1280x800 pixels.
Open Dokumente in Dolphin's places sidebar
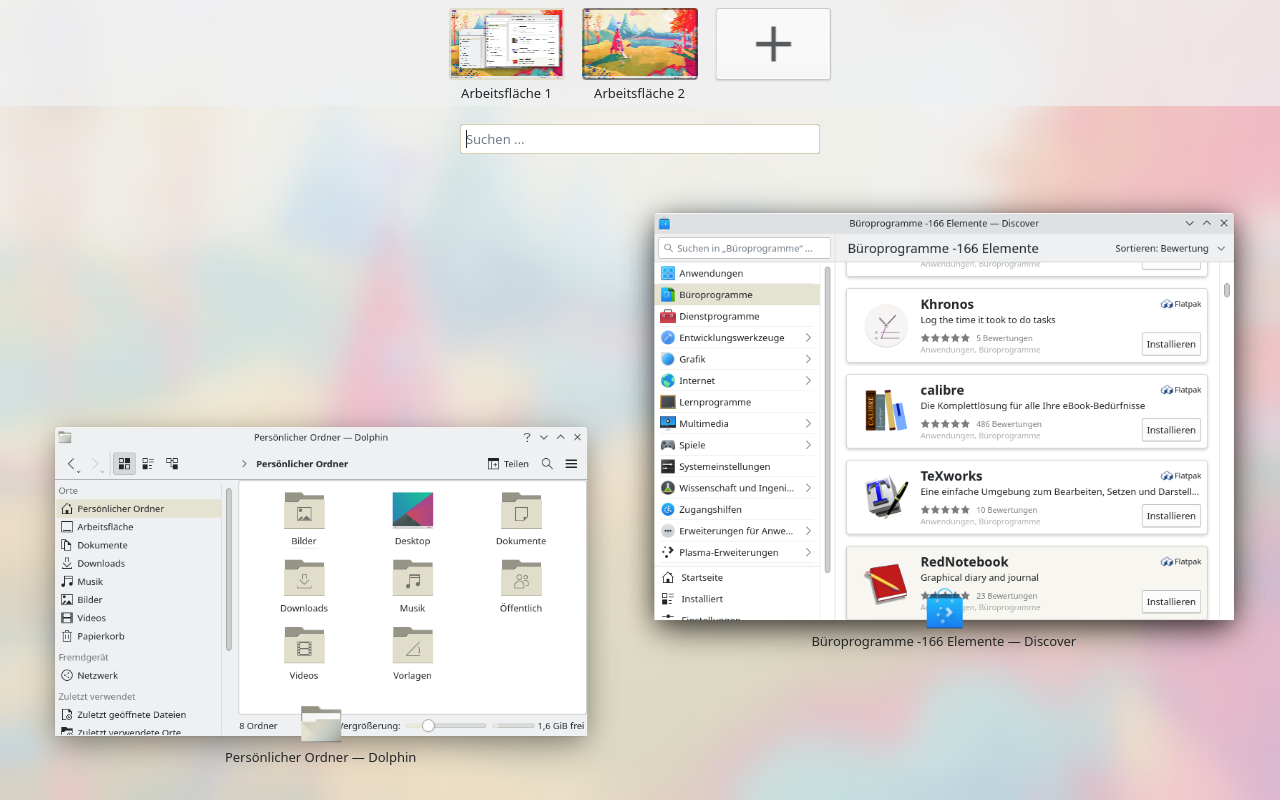click(x=139, y=545)
